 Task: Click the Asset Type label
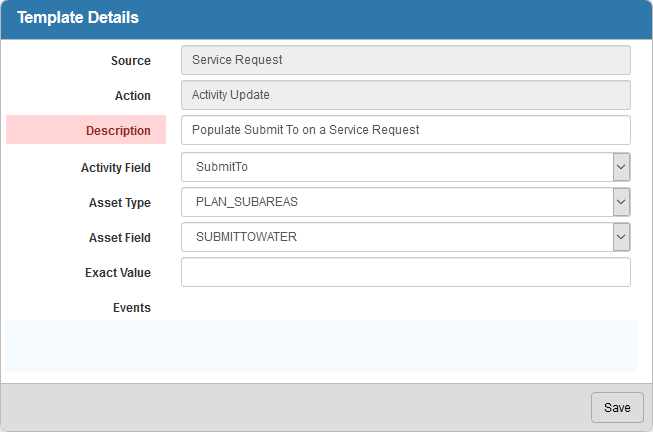[x=120, y=202]
